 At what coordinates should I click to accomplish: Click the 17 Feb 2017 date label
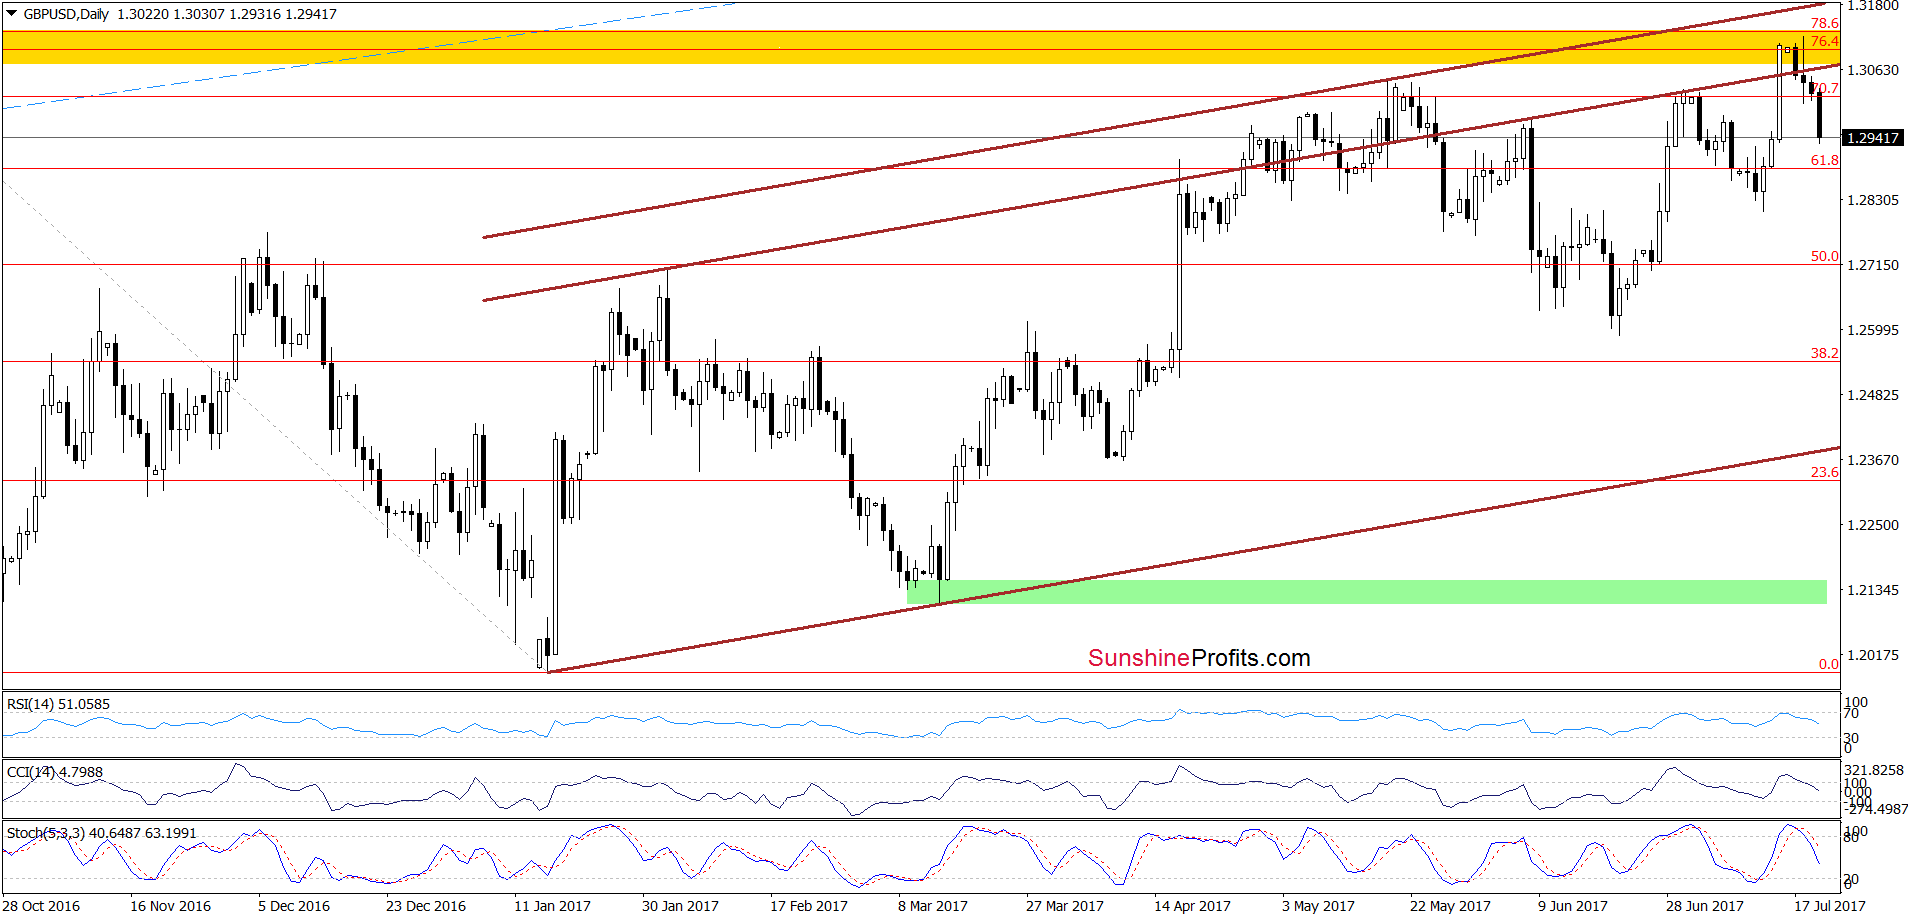coord(809,906)
